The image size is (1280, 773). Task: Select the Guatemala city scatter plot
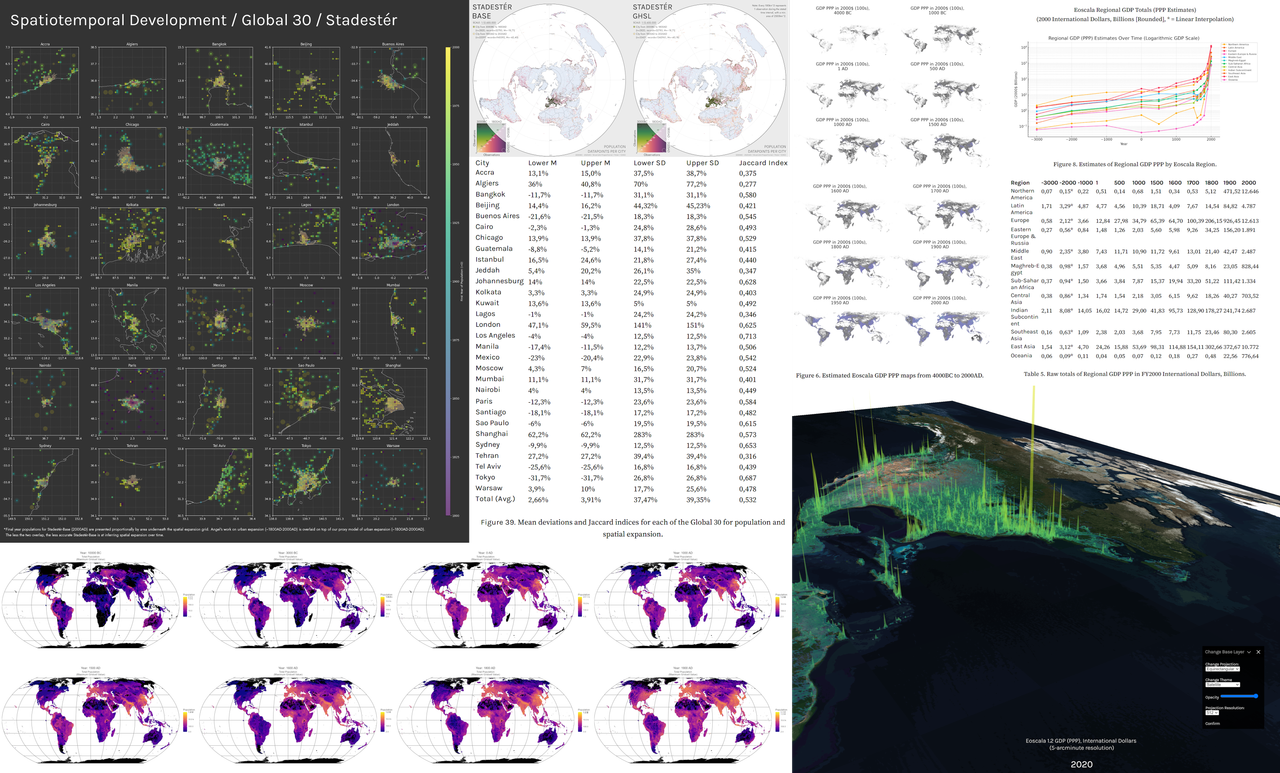click(219, 160)
